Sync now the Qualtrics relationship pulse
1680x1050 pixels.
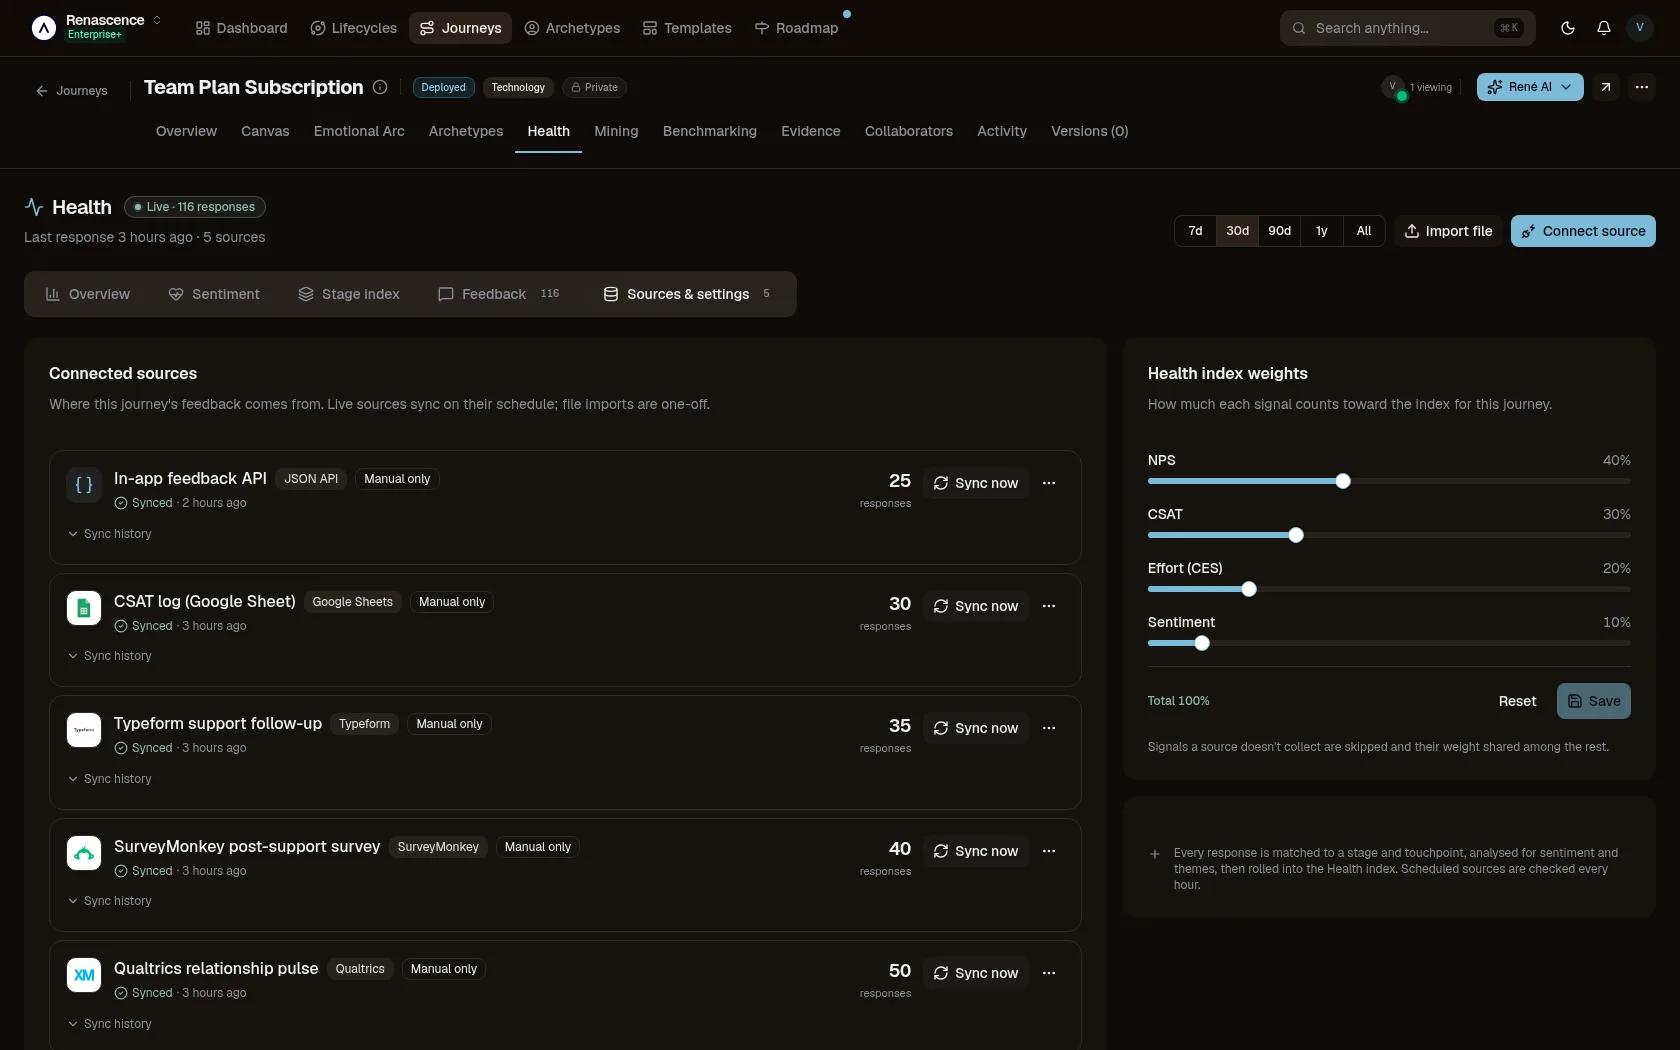coord(976,973)
